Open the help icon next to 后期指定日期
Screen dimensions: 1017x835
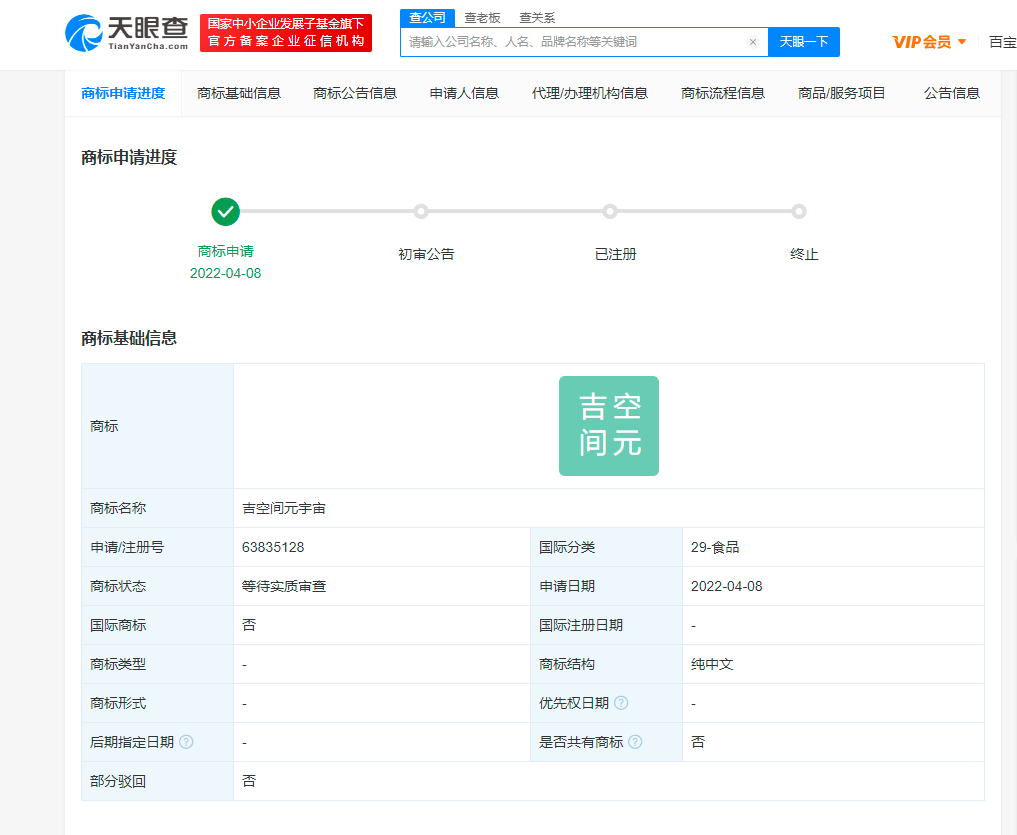click(186, 742)
